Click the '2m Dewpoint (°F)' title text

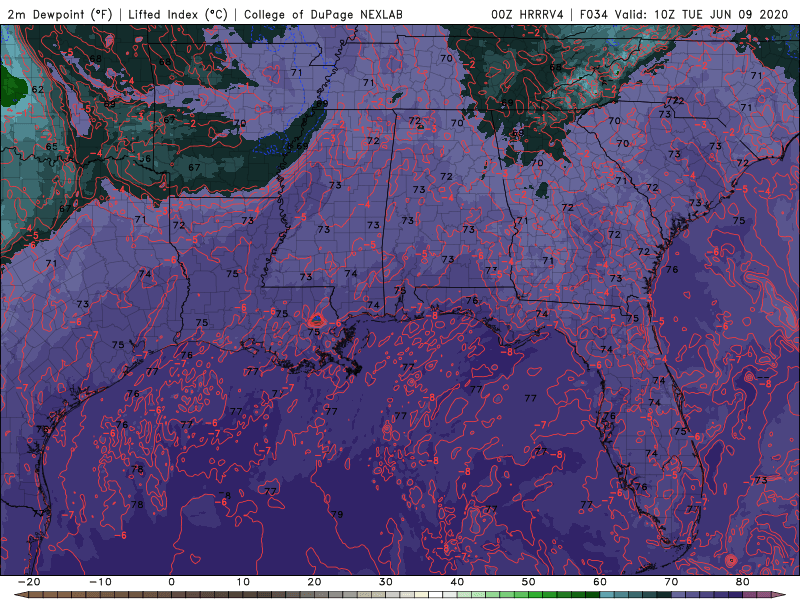point(60,14)
